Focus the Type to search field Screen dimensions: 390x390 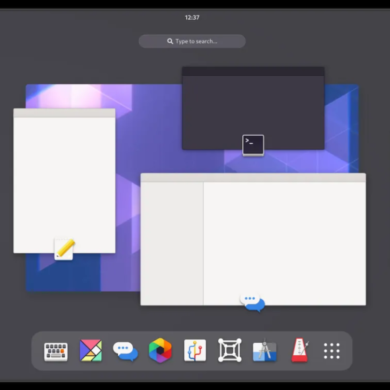(x=192, y=41)
